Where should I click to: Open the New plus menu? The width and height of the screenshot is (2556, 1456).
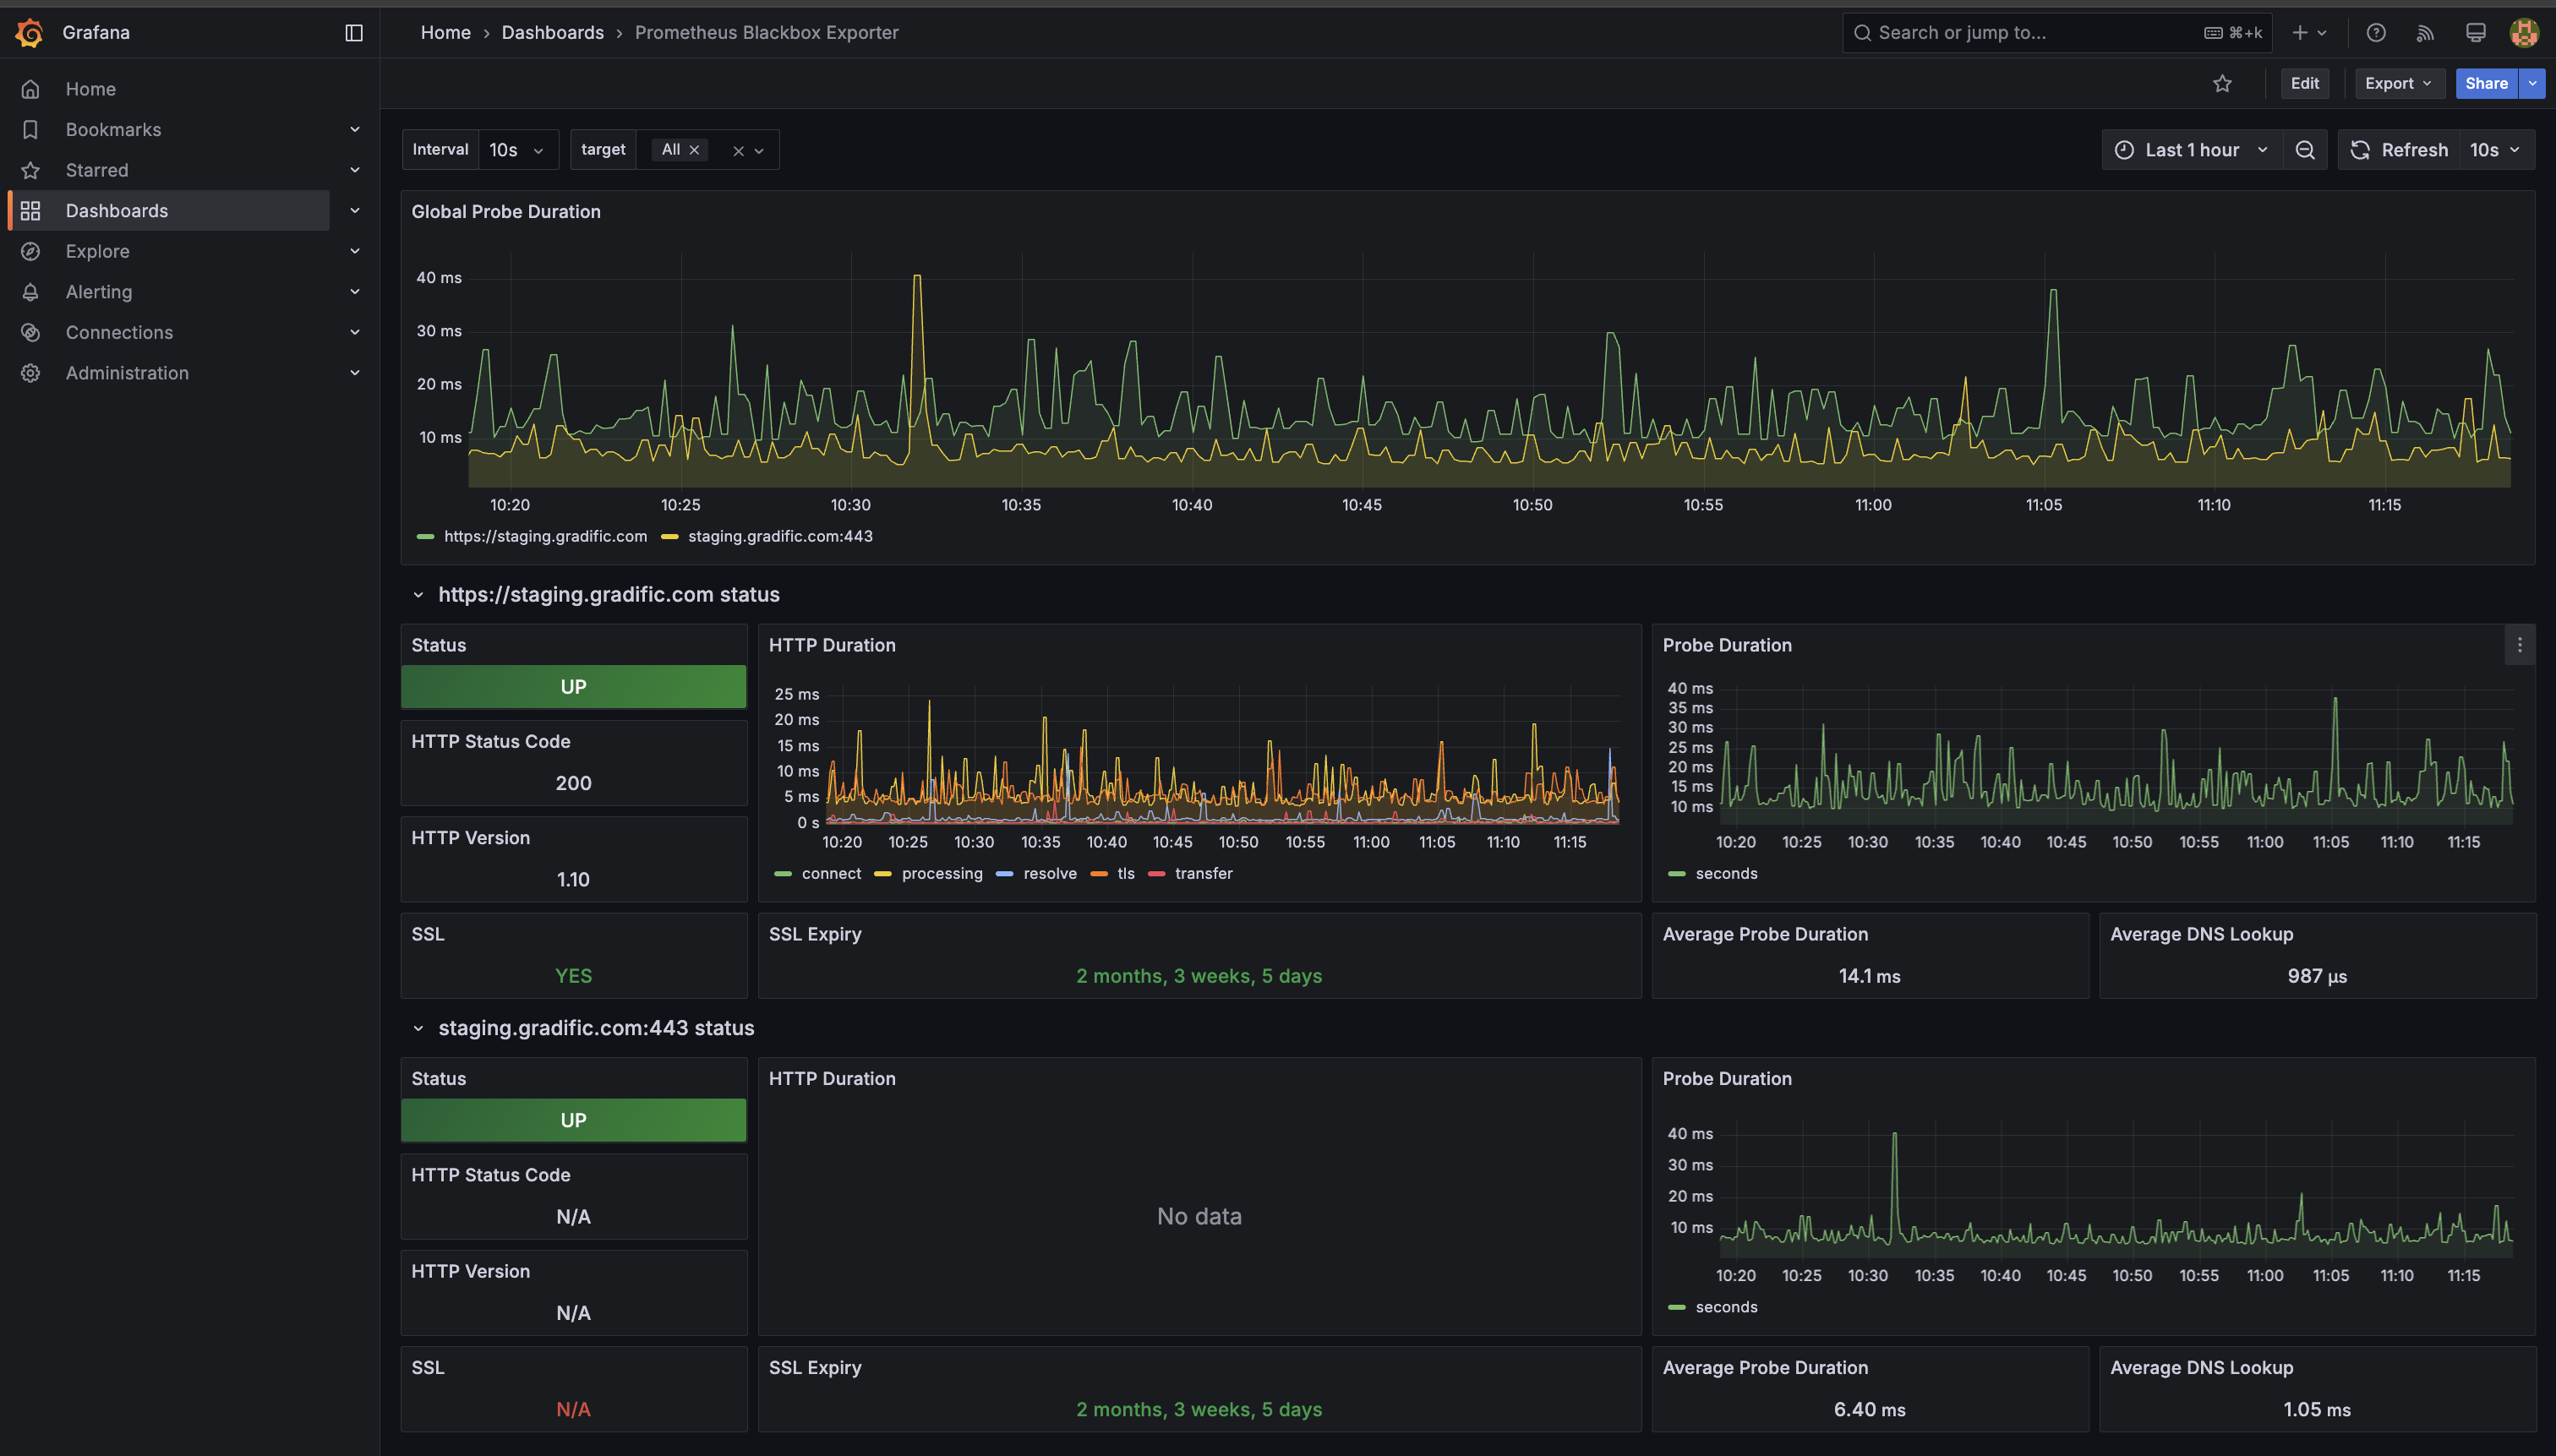(2309, 33)
